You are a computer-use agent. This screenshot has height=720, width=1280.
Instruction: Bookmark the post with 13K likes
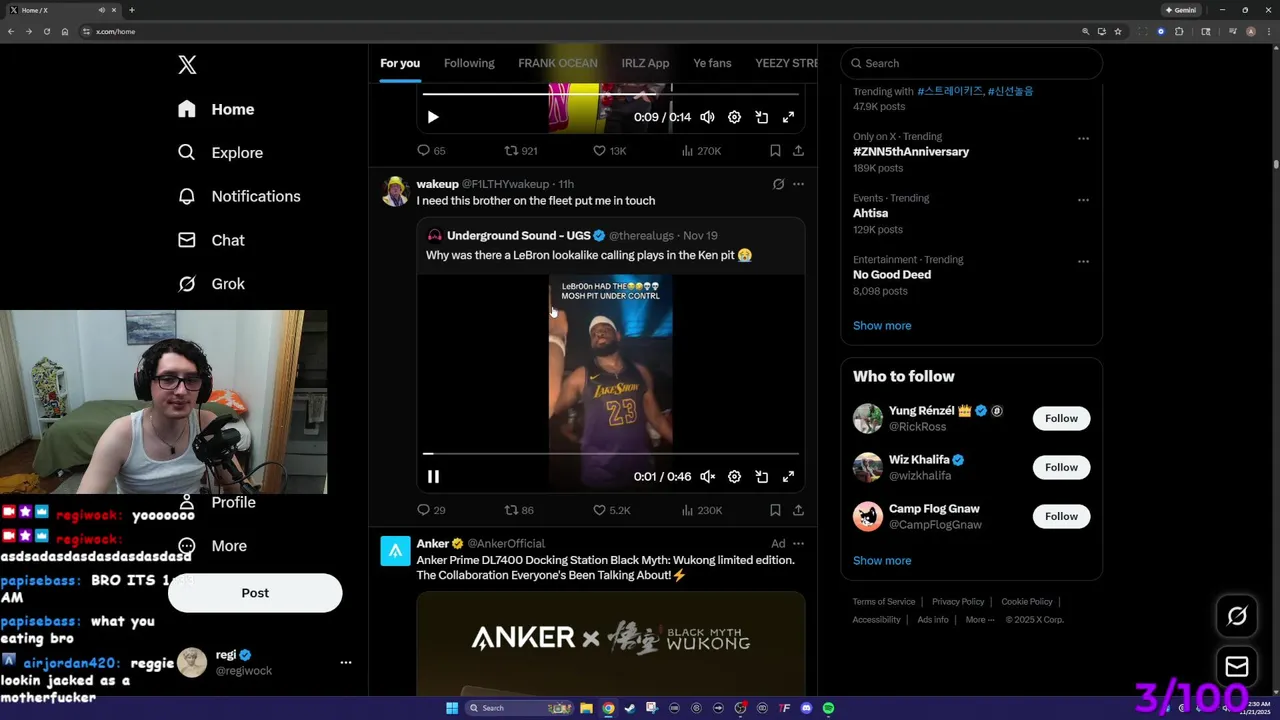tap(775, 151)
